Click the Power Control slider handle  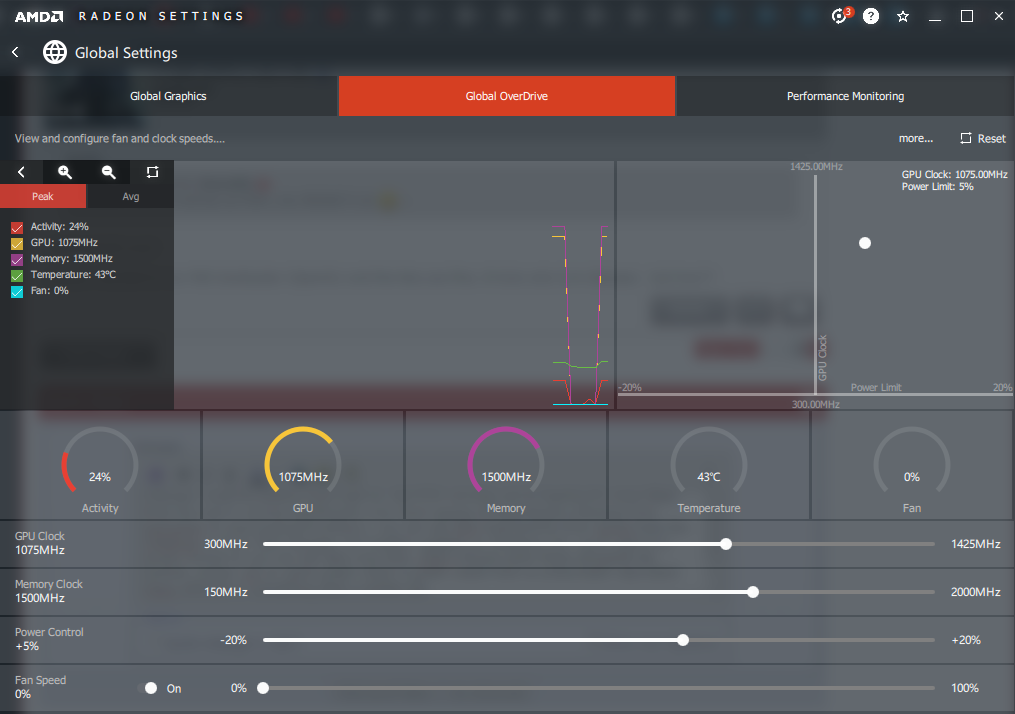(683, 640)
